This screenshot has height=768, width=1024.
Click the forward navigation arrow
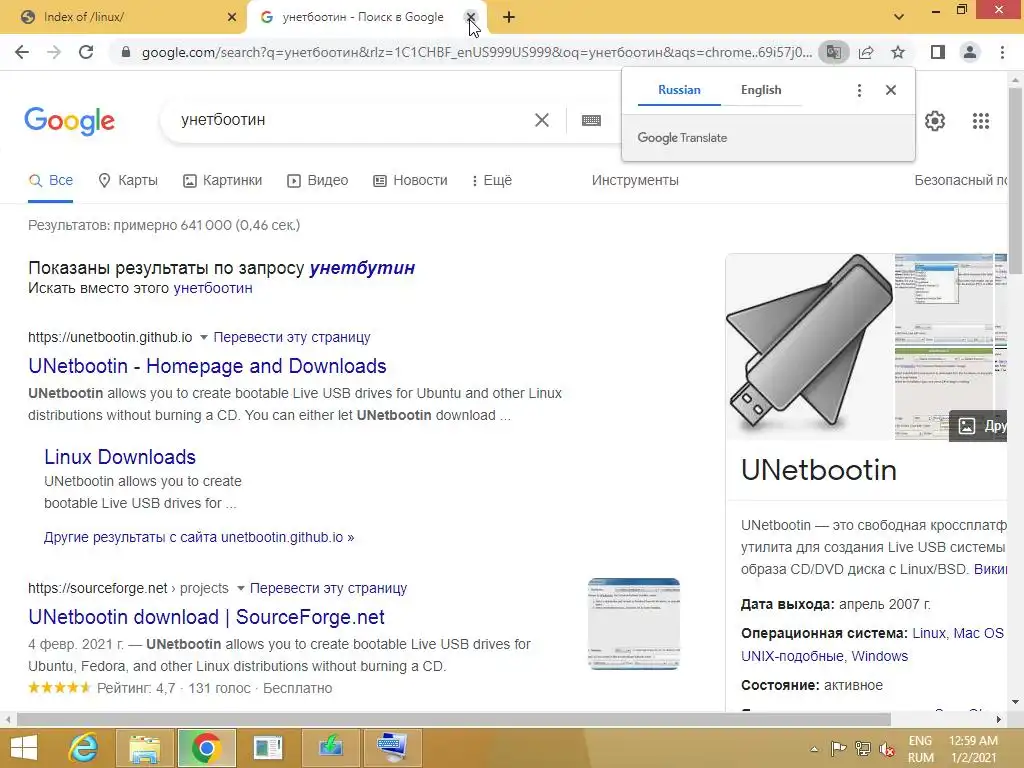point(54,52)
